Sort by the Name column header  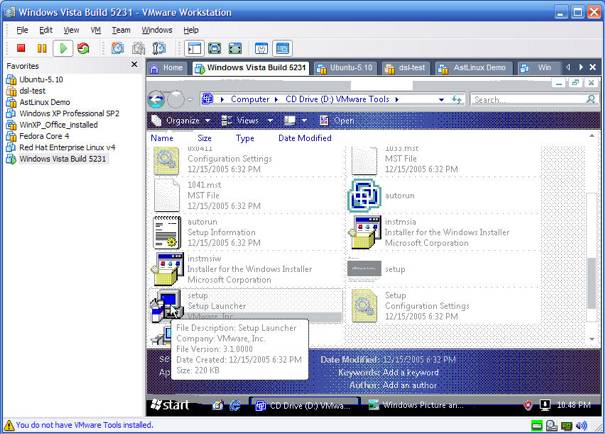[162, 138]
